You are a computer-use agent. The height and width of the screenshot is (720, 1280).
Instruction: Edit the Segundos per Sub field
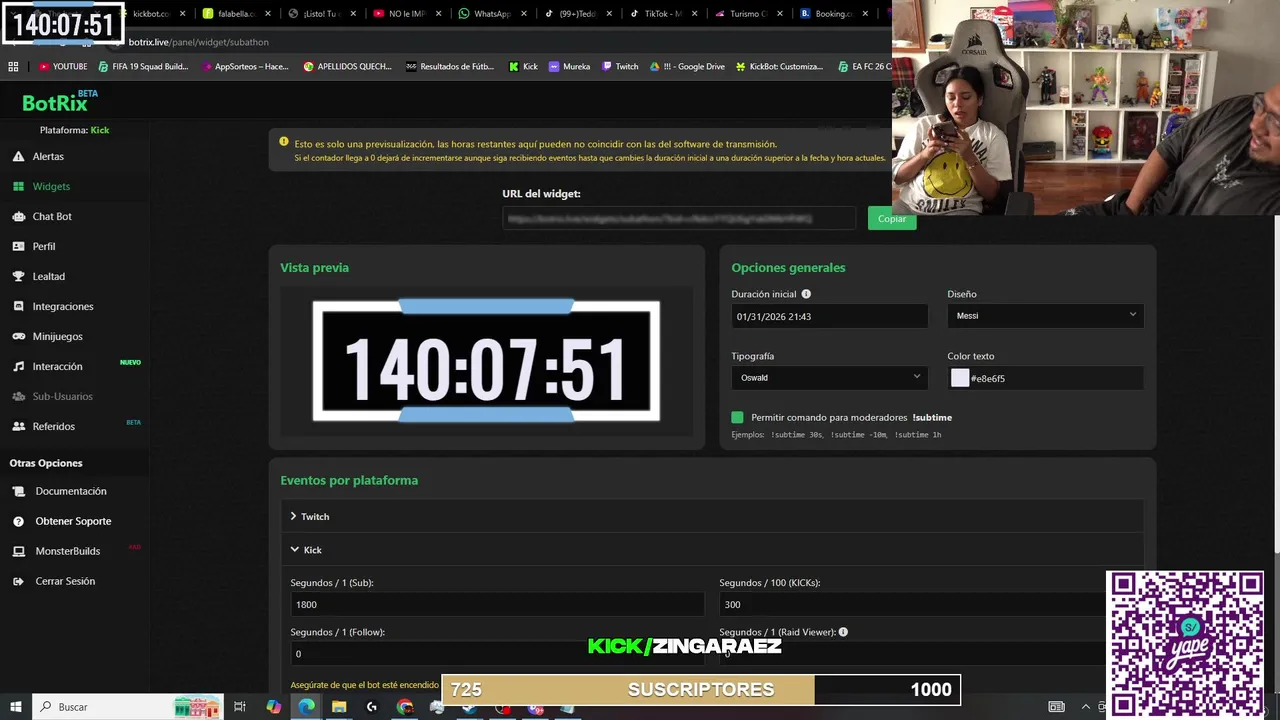[497, 604]
